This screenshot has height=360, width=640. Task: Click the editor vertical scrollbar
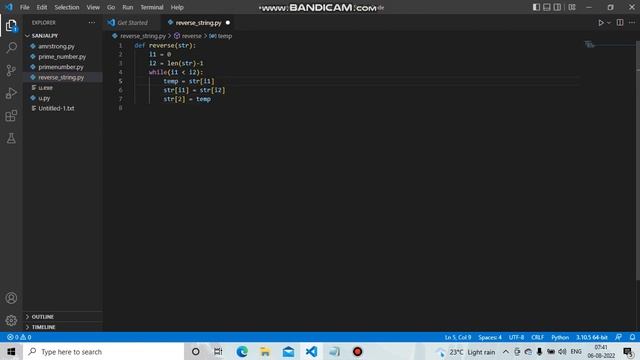tap(638, 161)
